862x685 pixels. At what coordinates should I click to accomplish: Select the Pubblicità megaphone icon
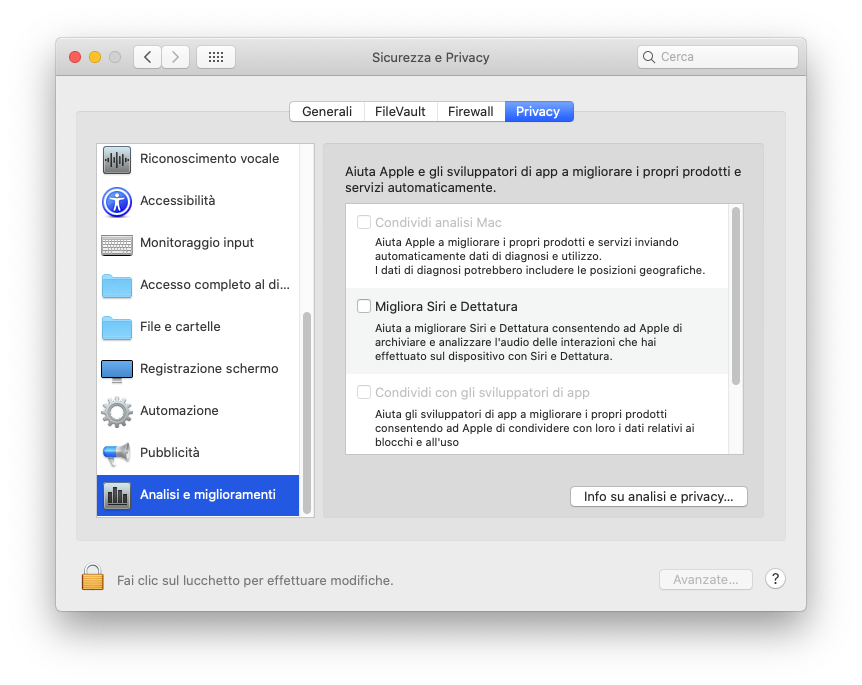pyautogui.click(x=117, y=454)
